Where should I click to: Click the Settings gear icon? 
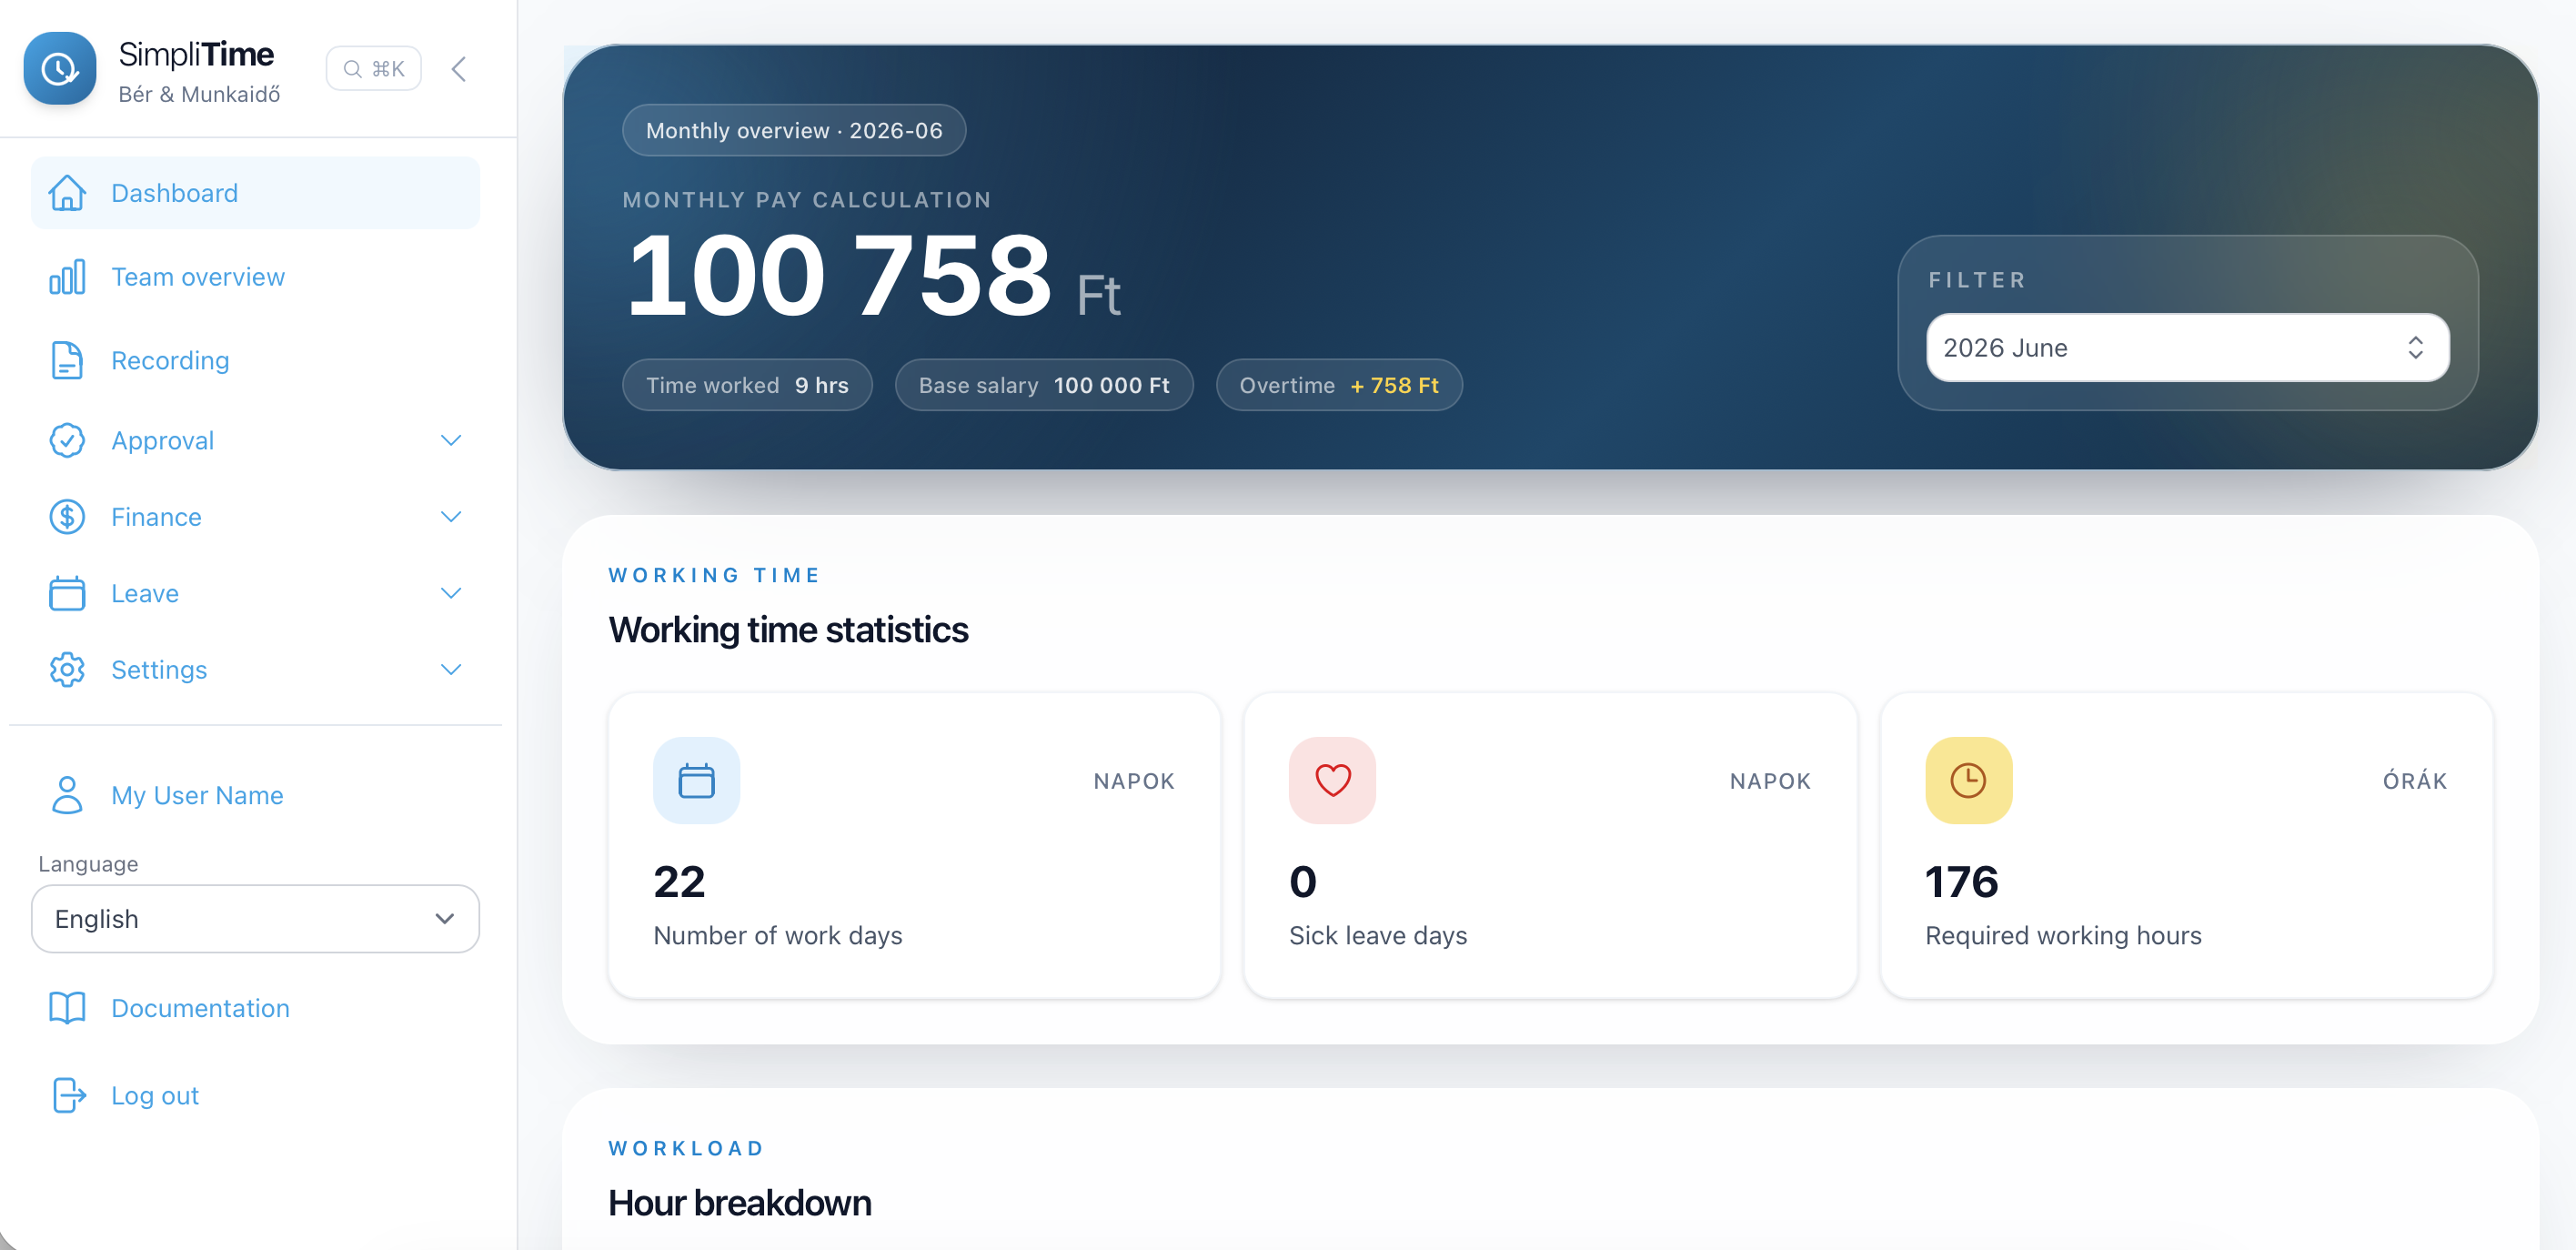click(x=67, y=670)
